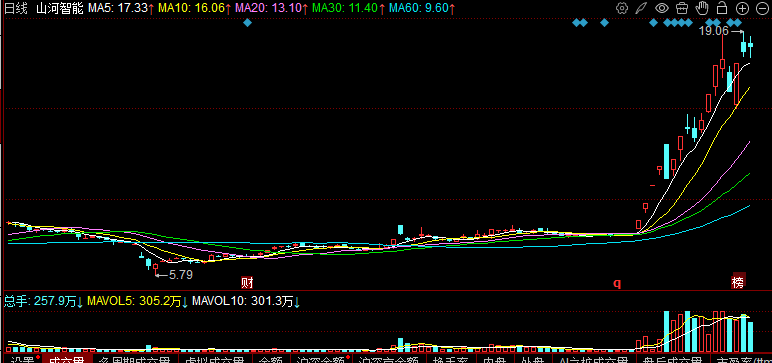Click the red q marker

617,283
